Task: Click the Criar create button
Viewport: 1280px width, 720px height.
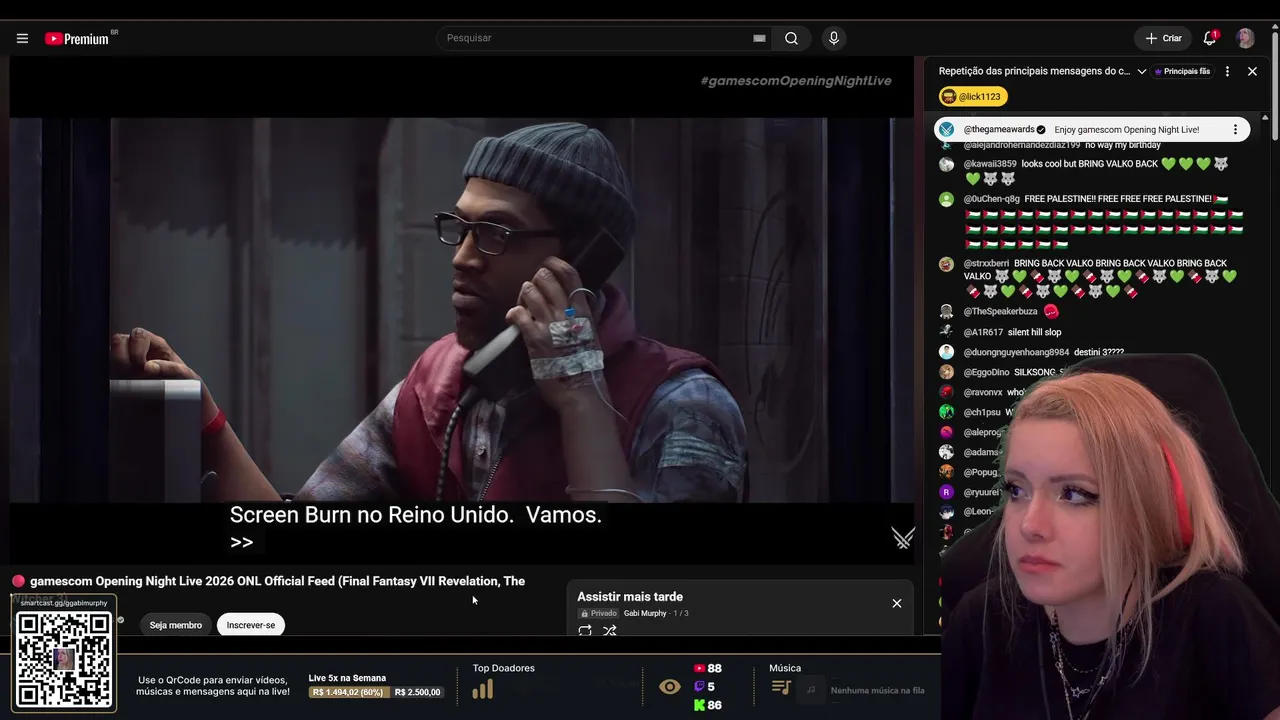Action: coord(1163,38)
